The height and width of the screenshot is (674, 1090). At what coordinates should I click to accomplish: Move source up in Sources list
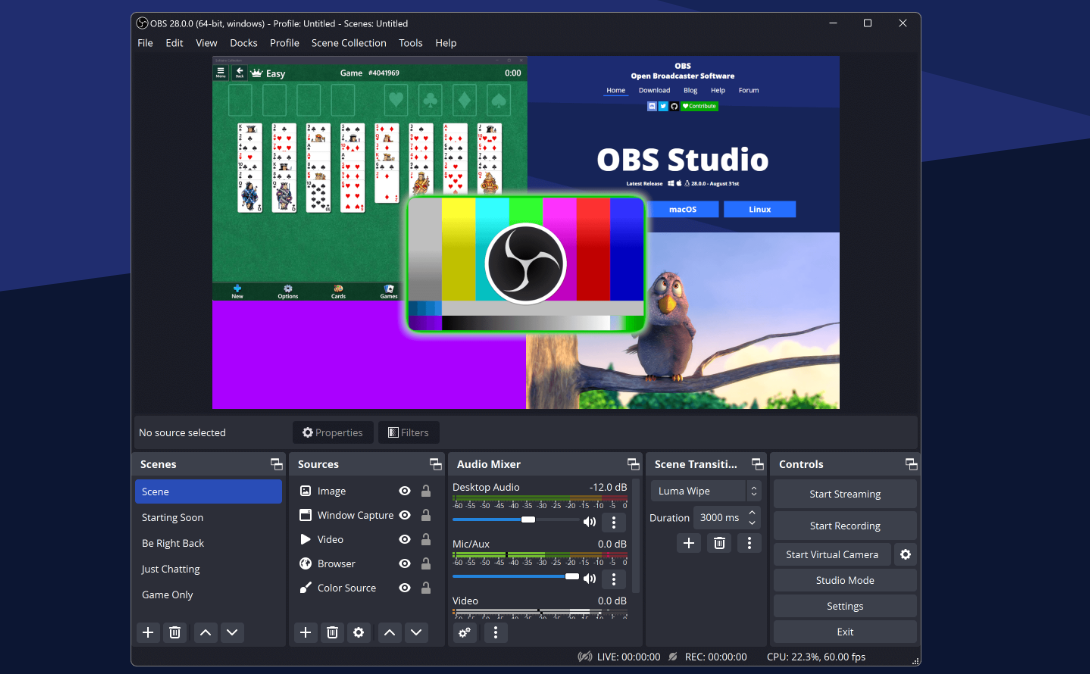[x=389, y=632]
